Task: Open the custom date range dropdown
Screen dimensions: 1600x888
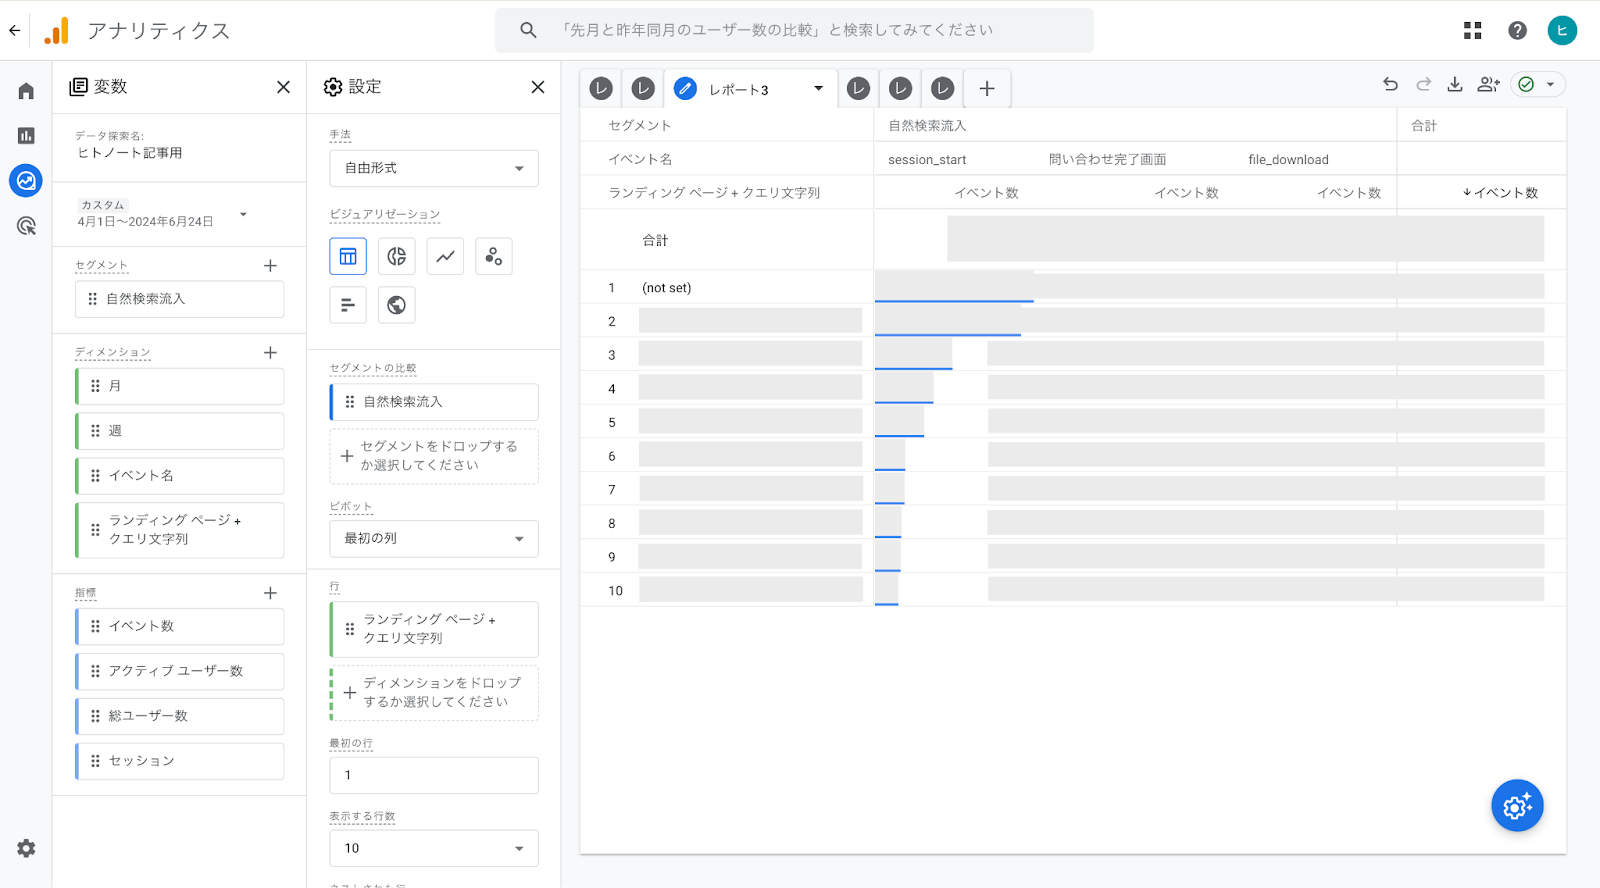Action: tap(161, 213)
